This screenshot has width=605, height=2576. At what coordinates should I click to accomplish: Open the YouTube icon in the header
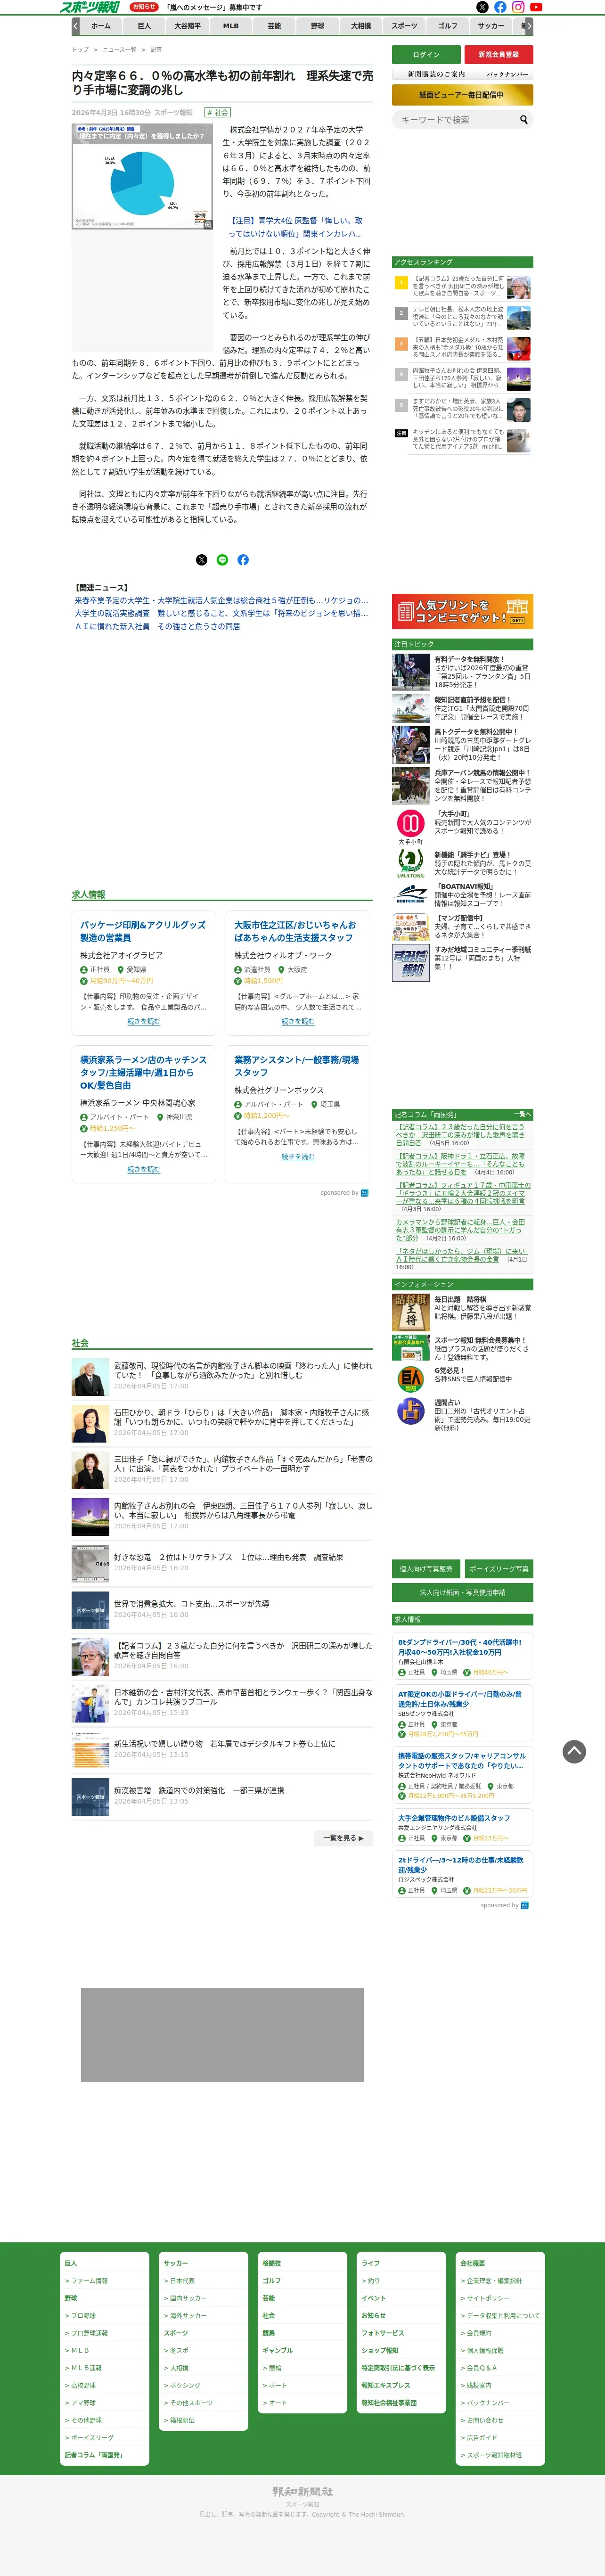pos(536,7)
